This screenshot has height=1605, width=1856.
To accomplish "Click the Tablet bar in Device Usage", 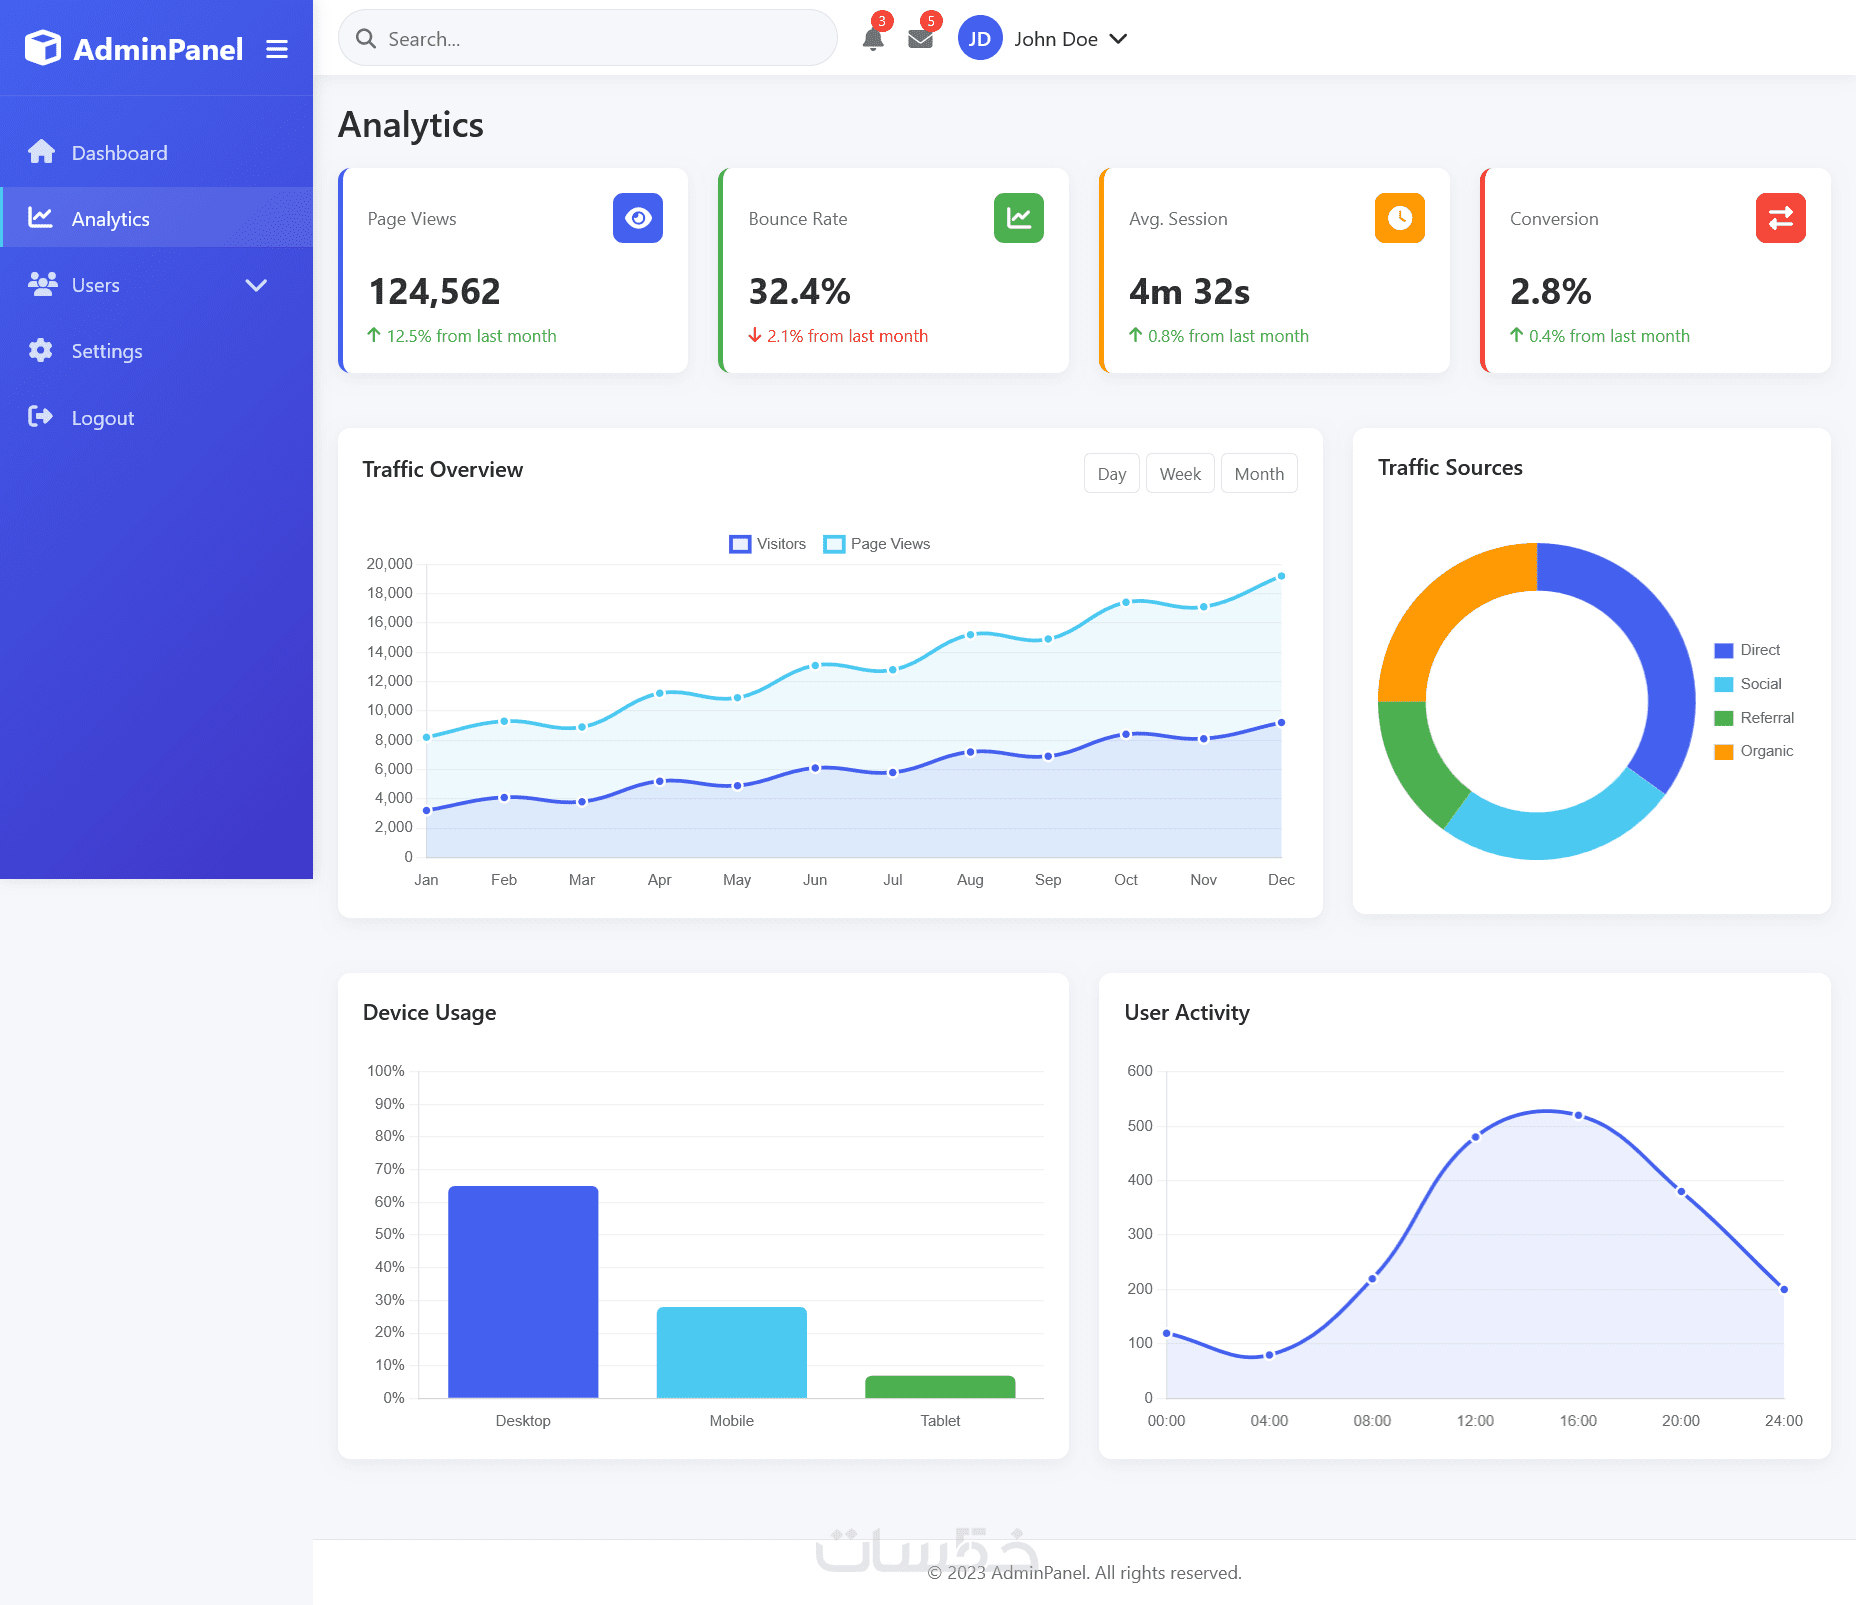I will click(x=940, y=1386).
